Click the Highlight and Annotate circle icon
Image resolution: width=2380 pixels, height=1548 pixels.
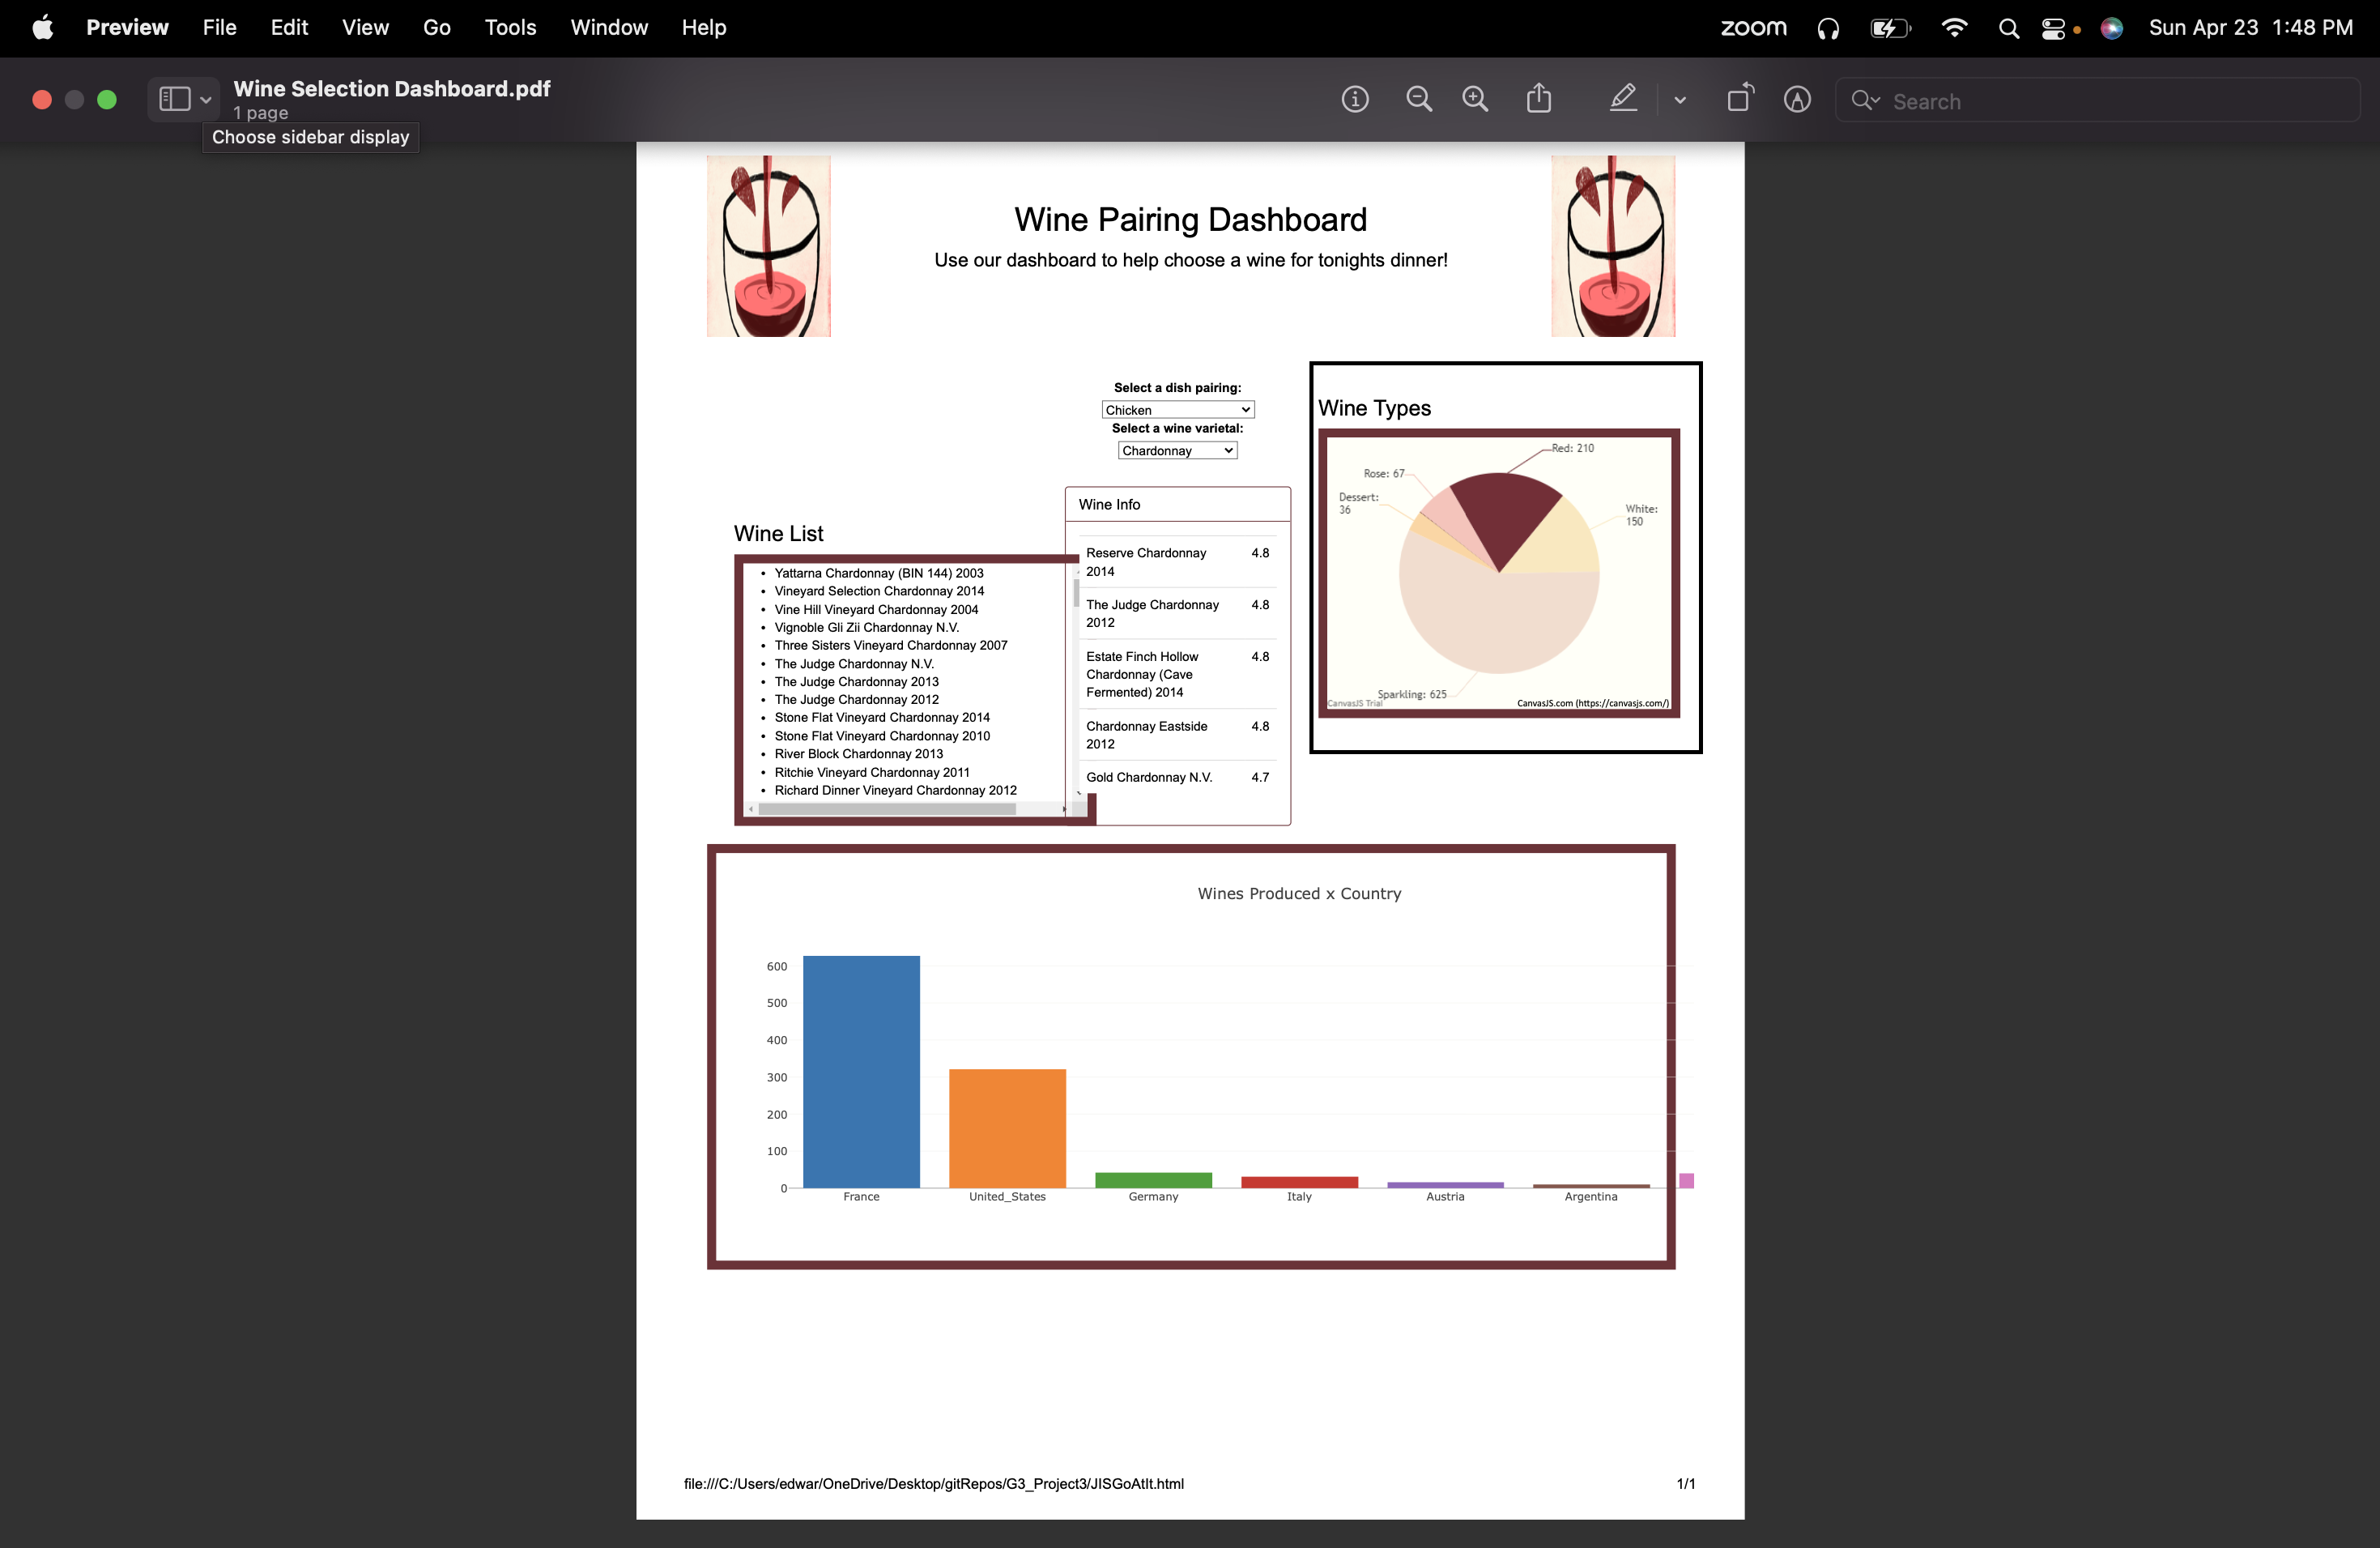click(1797, 99)
